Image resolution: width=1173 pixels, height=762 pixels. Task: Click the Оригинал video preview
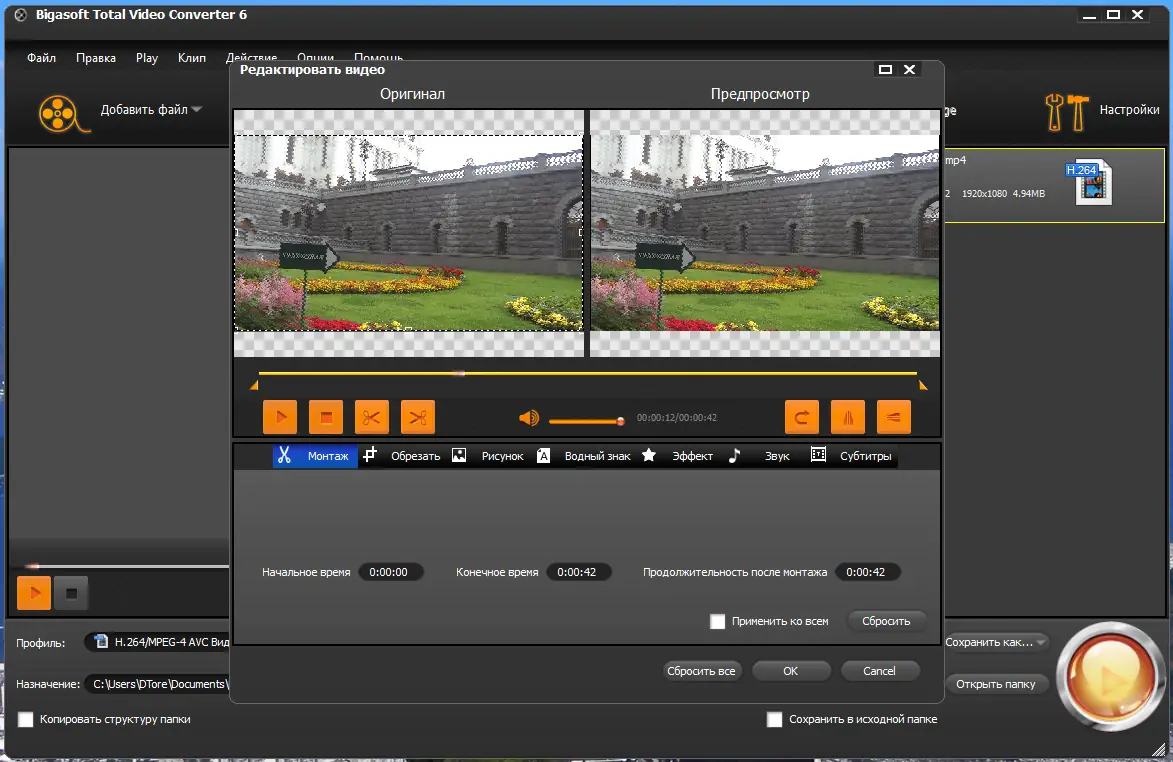(408, 233)
